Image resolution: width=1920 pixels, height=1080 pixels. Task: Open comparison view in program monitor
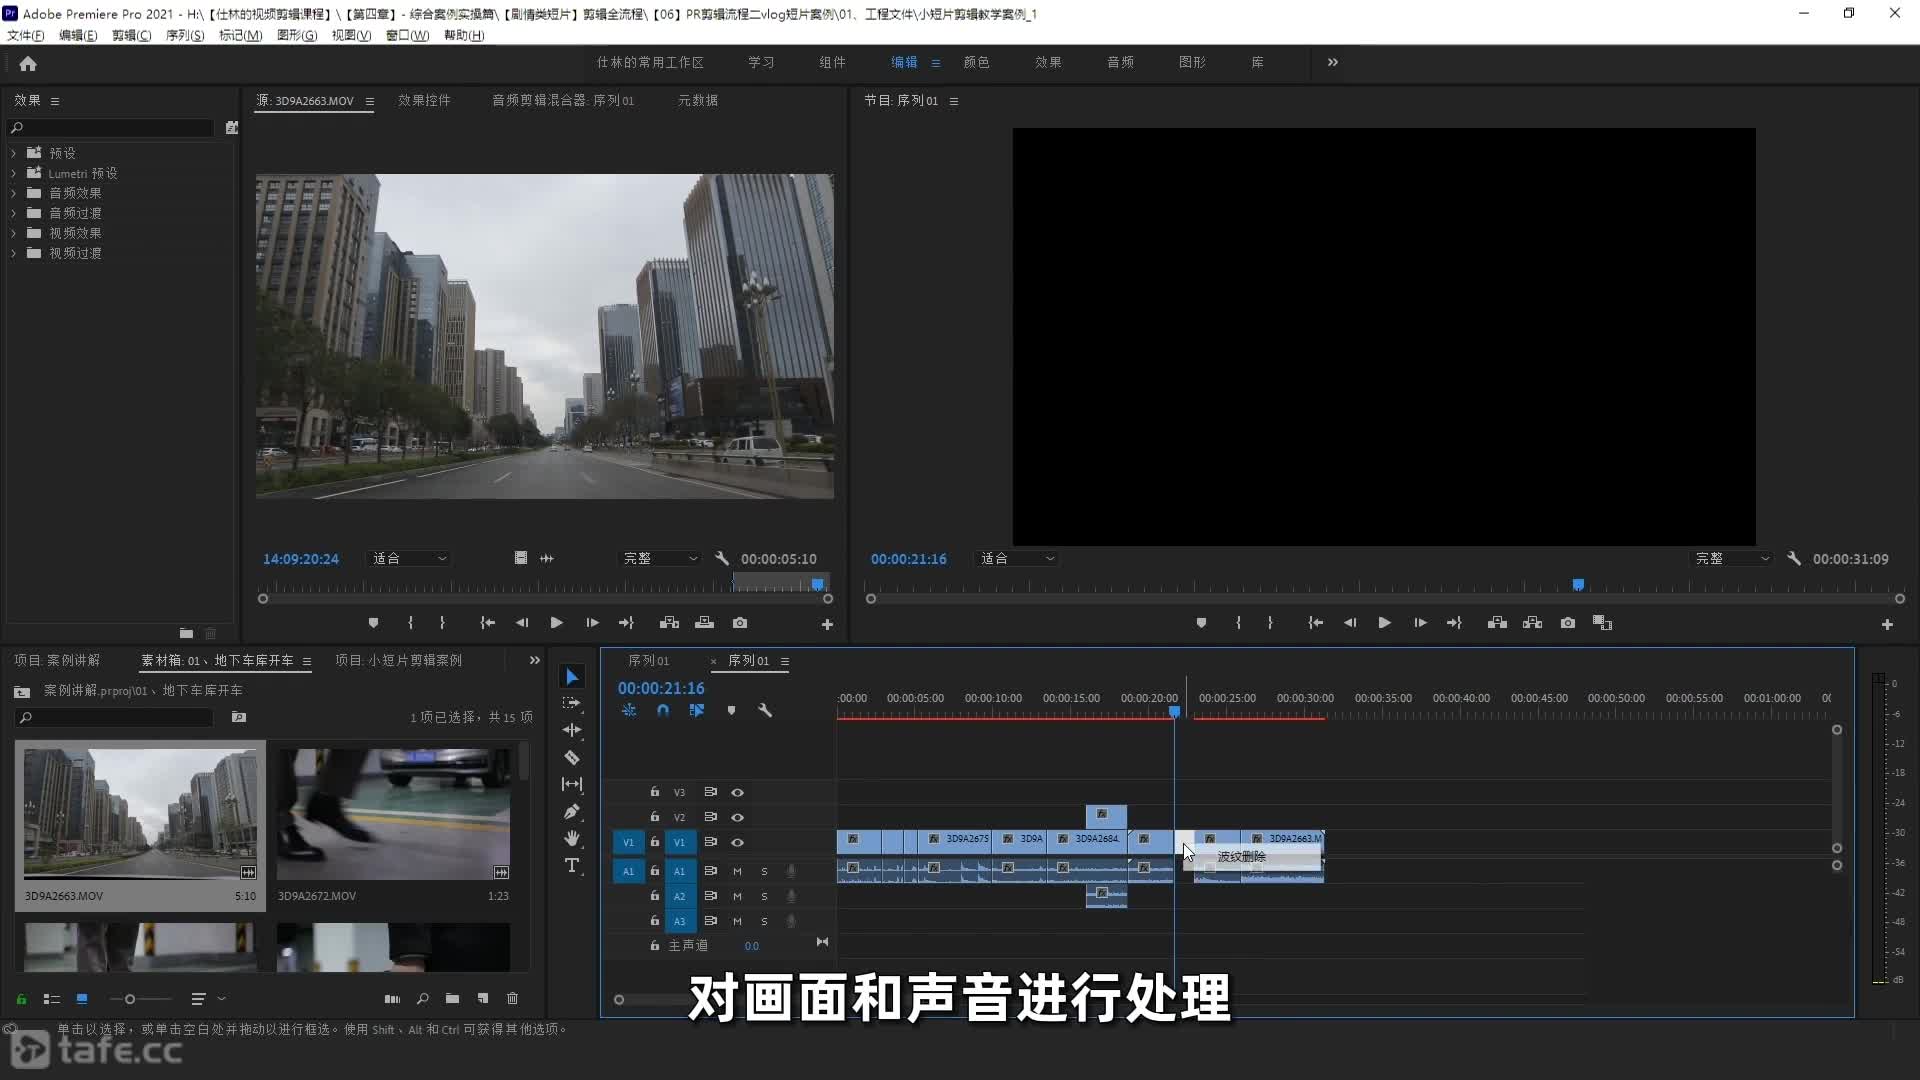tap(1602, 622)
